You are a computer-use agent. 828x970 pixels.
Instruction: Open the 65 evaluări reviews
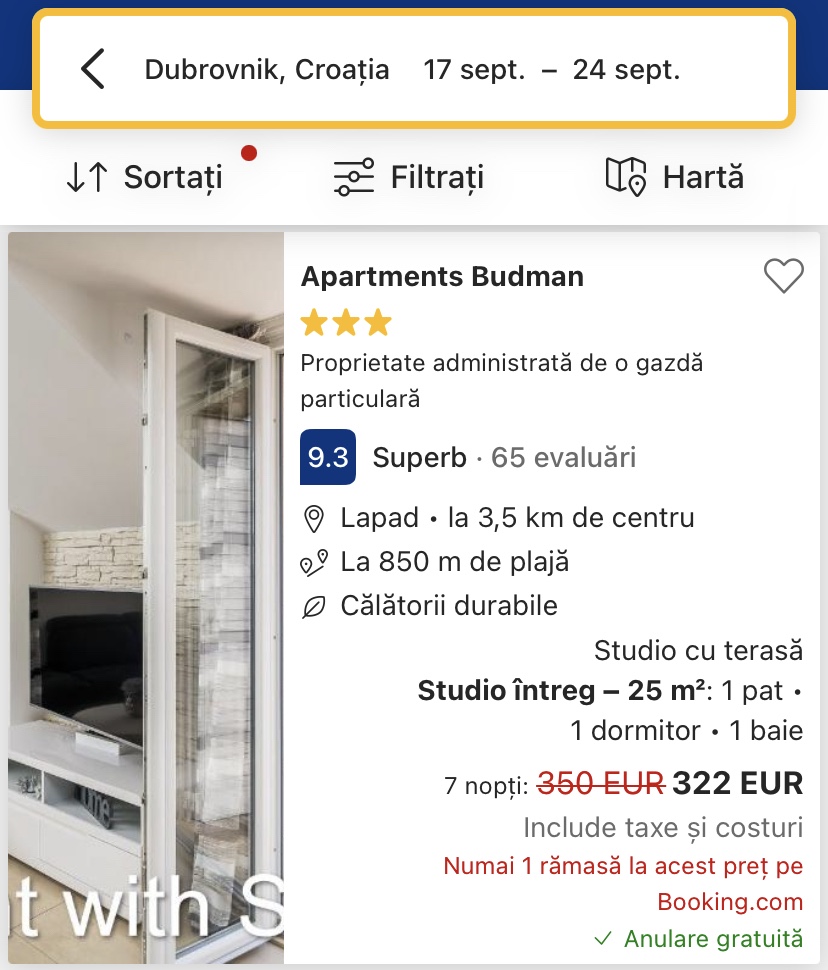coord(564,458)
